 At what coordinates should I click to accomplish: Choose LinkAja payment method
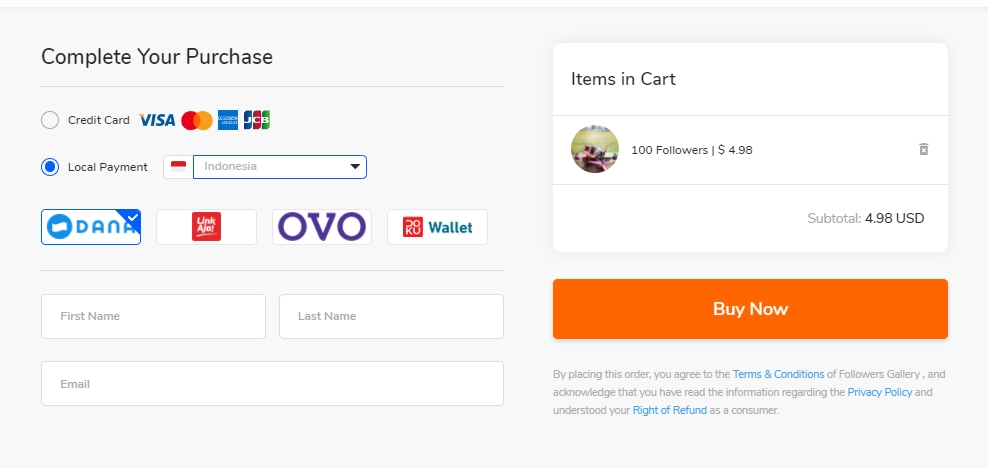pos(206,227)
